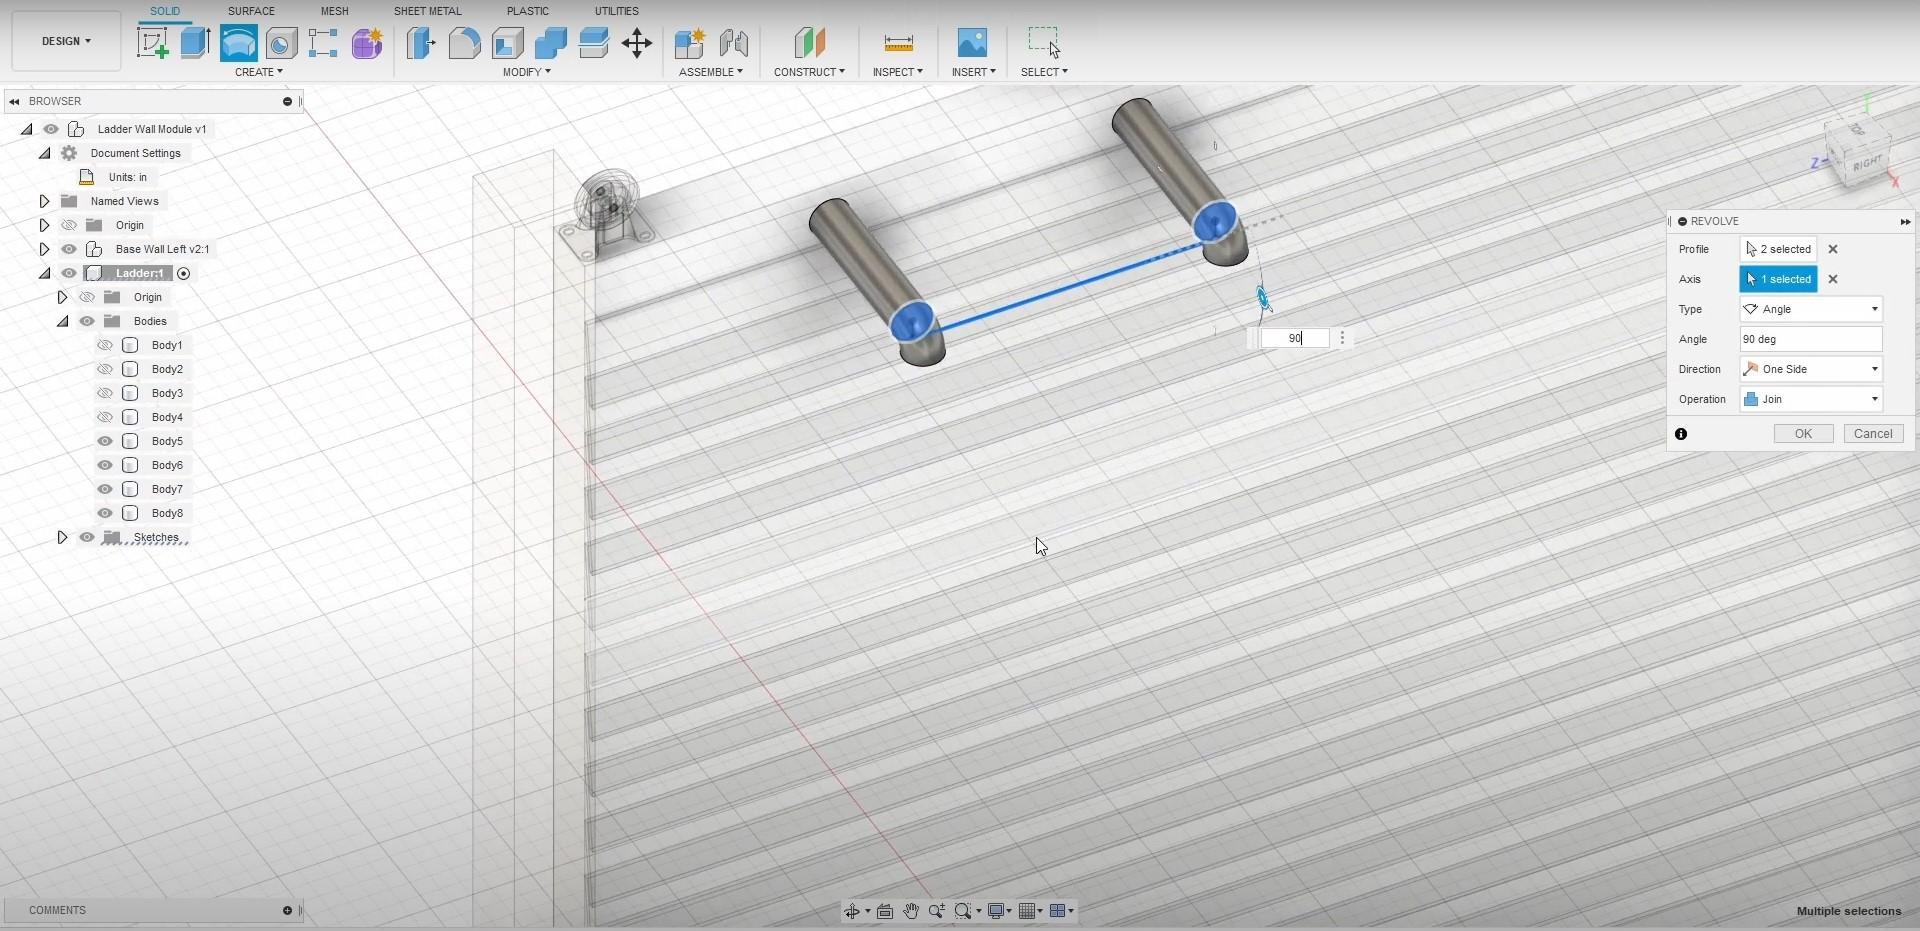Viewport: 1920px width, 931px height.
Task: Show hidden Body2
Action: click(105, 369)
